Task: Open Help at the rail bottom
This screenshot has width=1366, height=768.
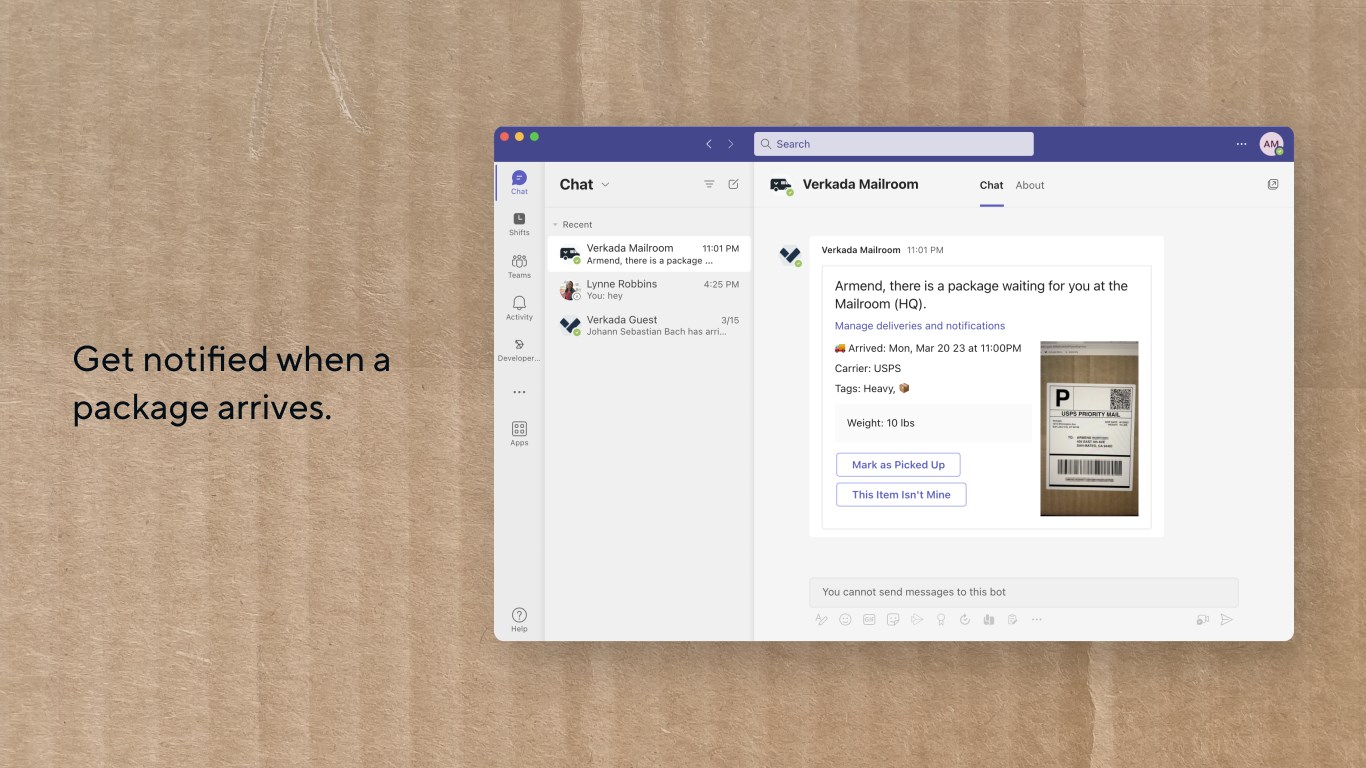Action: [519, 620]
